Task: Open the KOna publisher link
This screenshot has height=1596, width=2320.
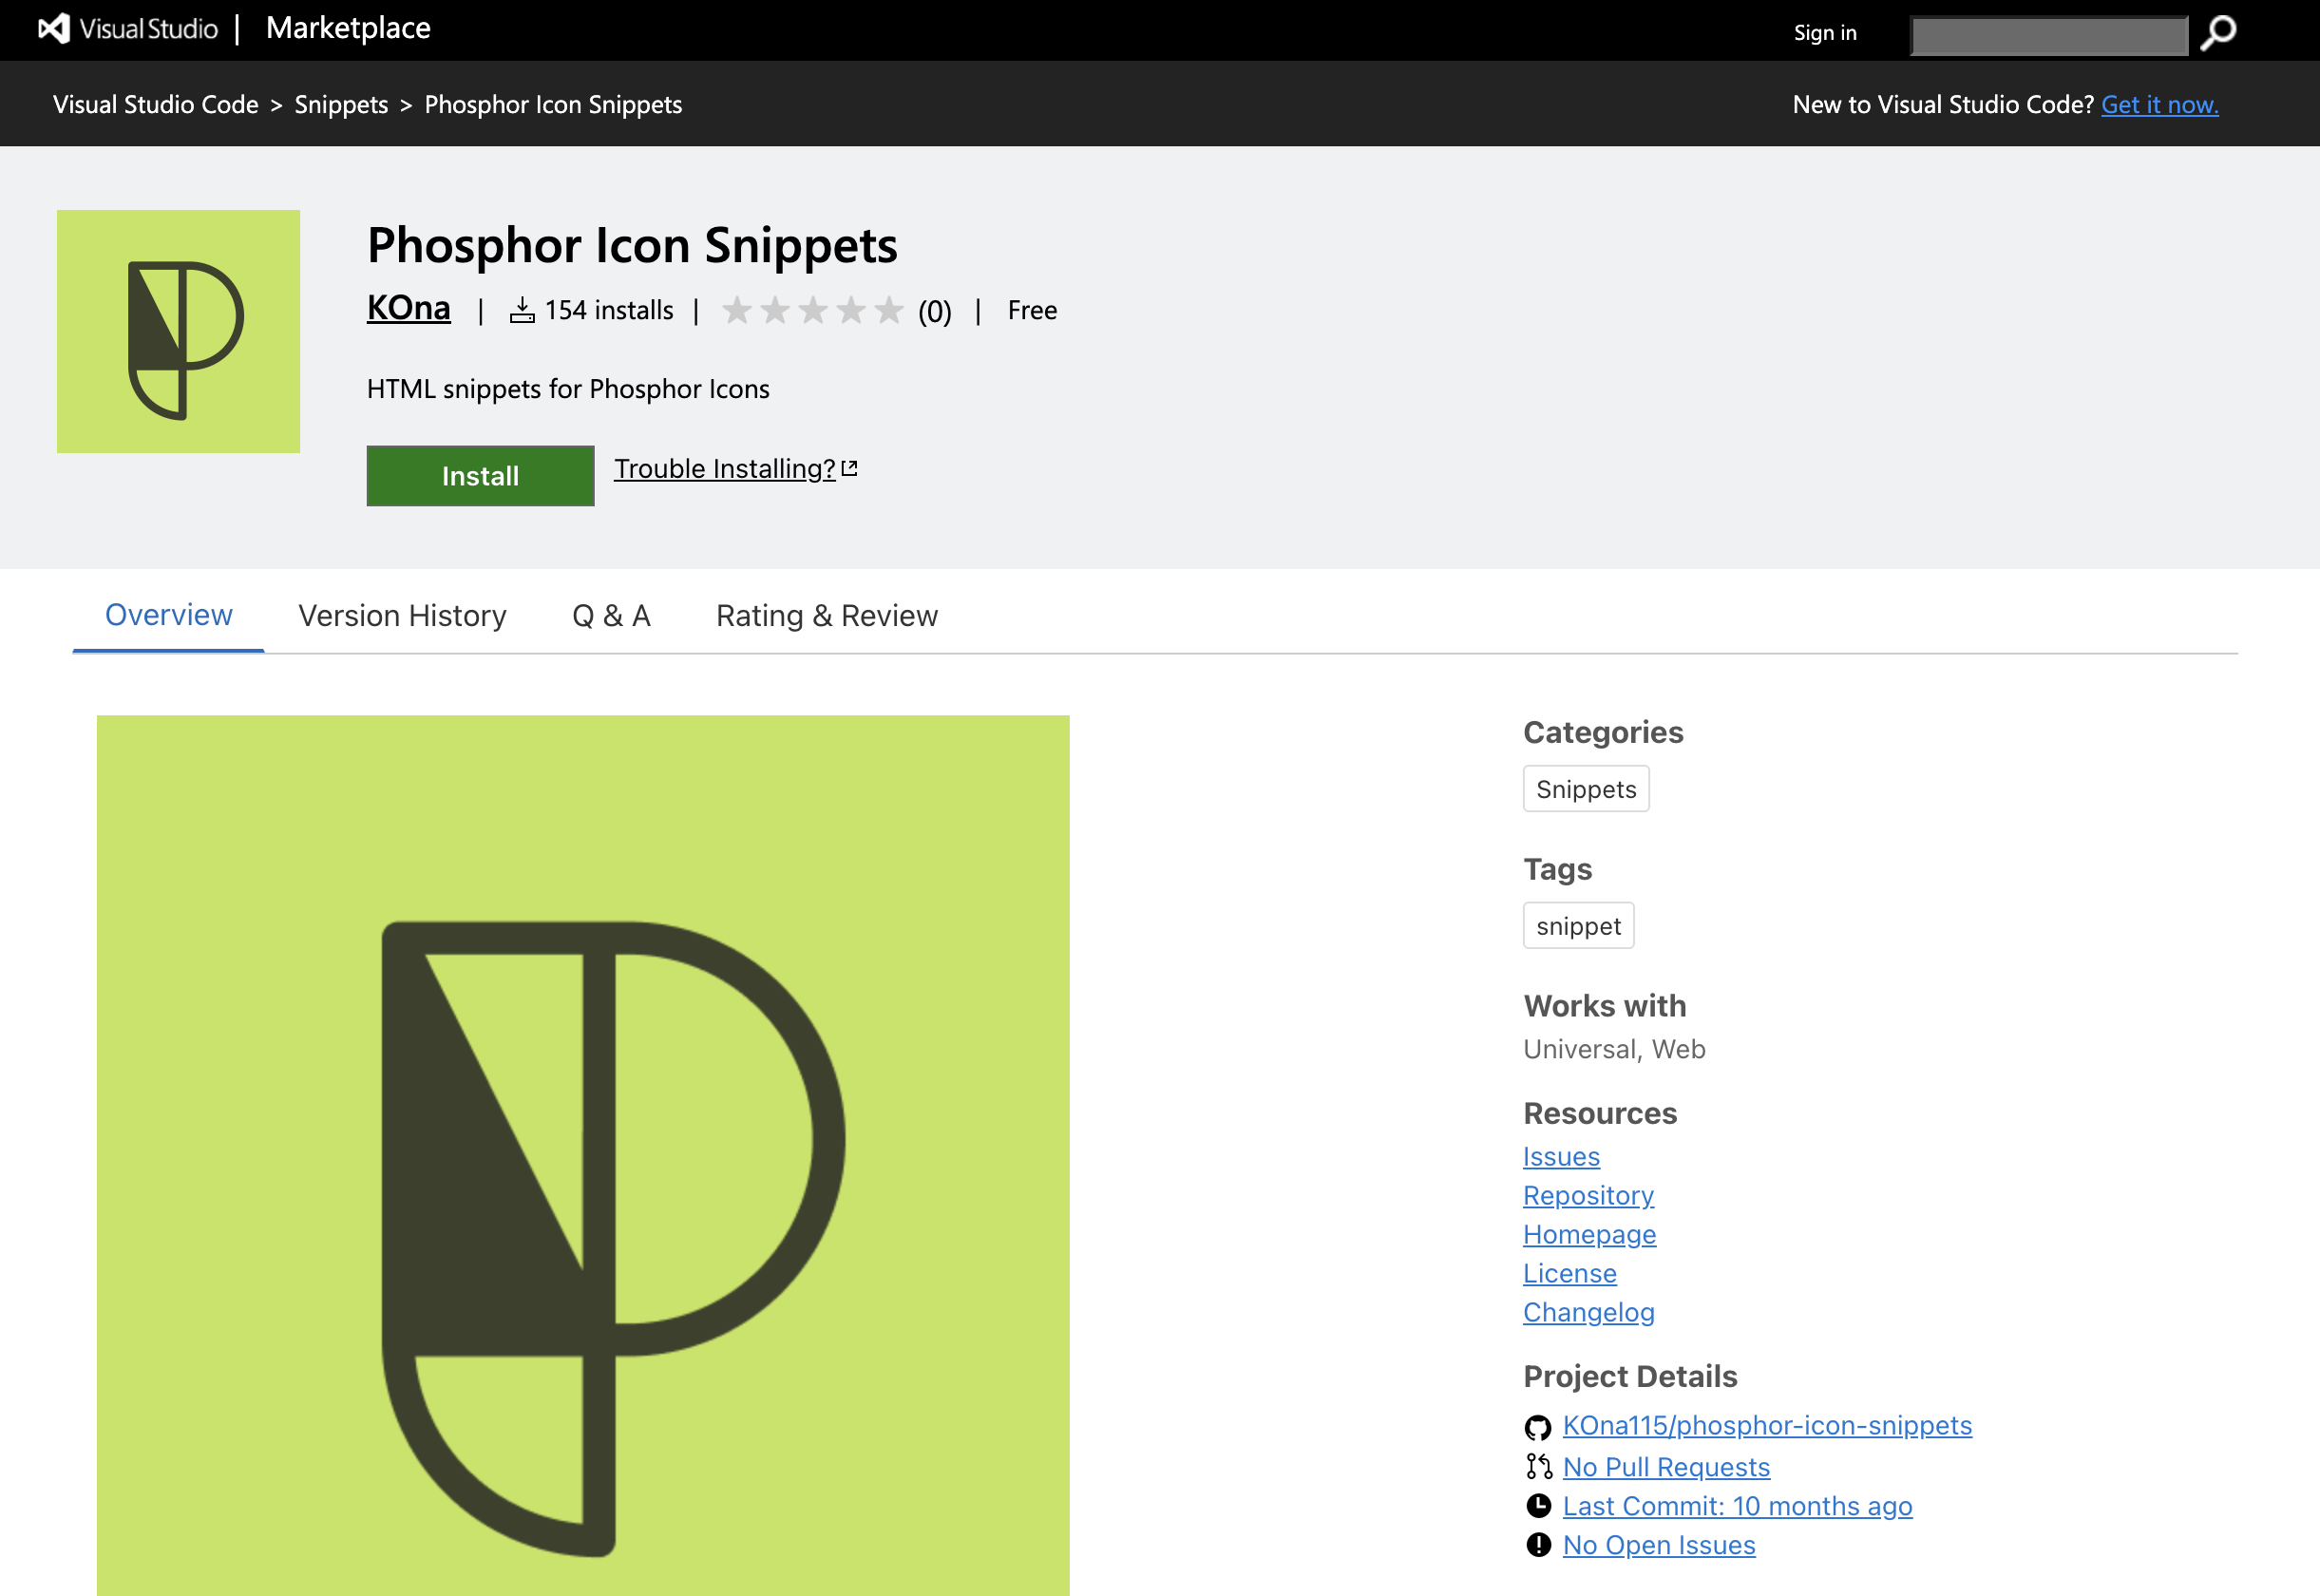Action: point(408,308)
